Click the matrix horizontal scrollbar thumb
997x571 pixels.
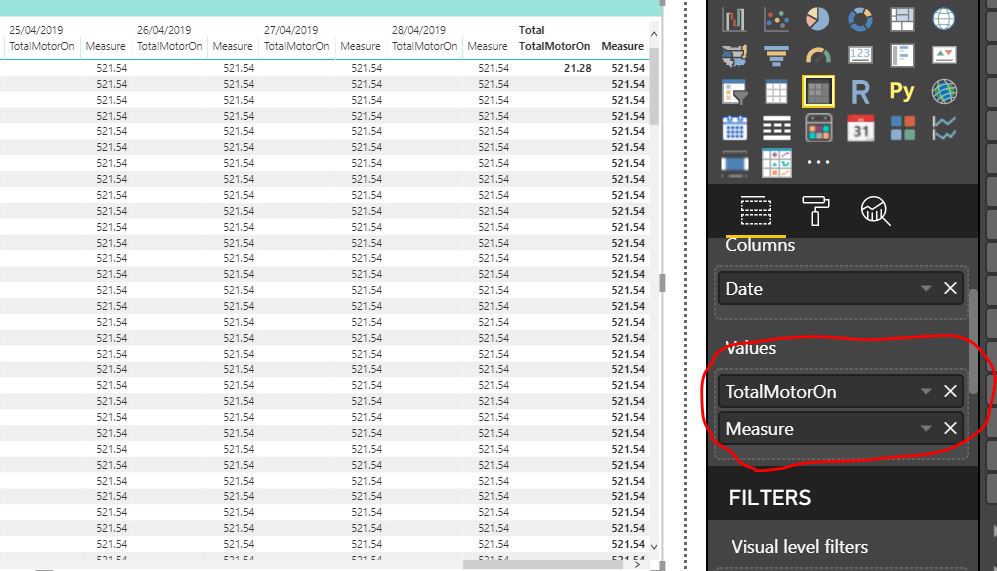tap(543, 564)
